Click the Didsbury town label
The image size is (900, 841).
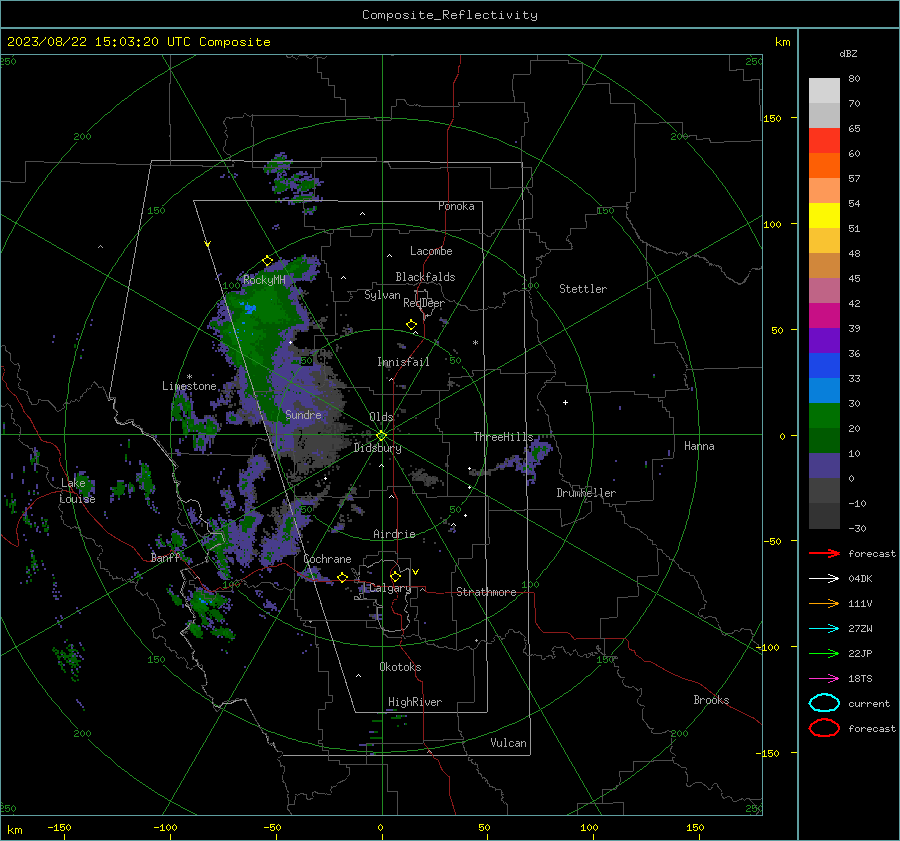click(378, 448)
